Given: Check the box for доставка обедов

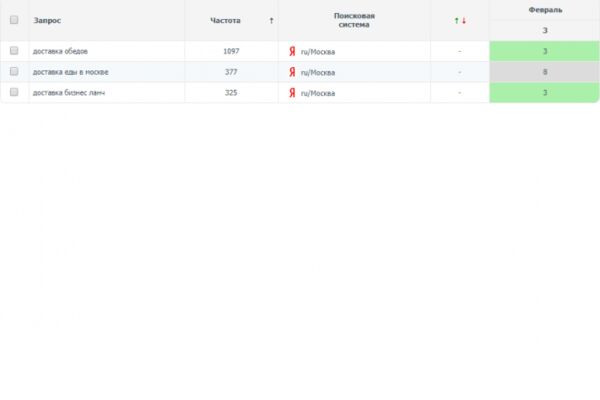Looking at the screenshot, I should click(x=14, y=51).
